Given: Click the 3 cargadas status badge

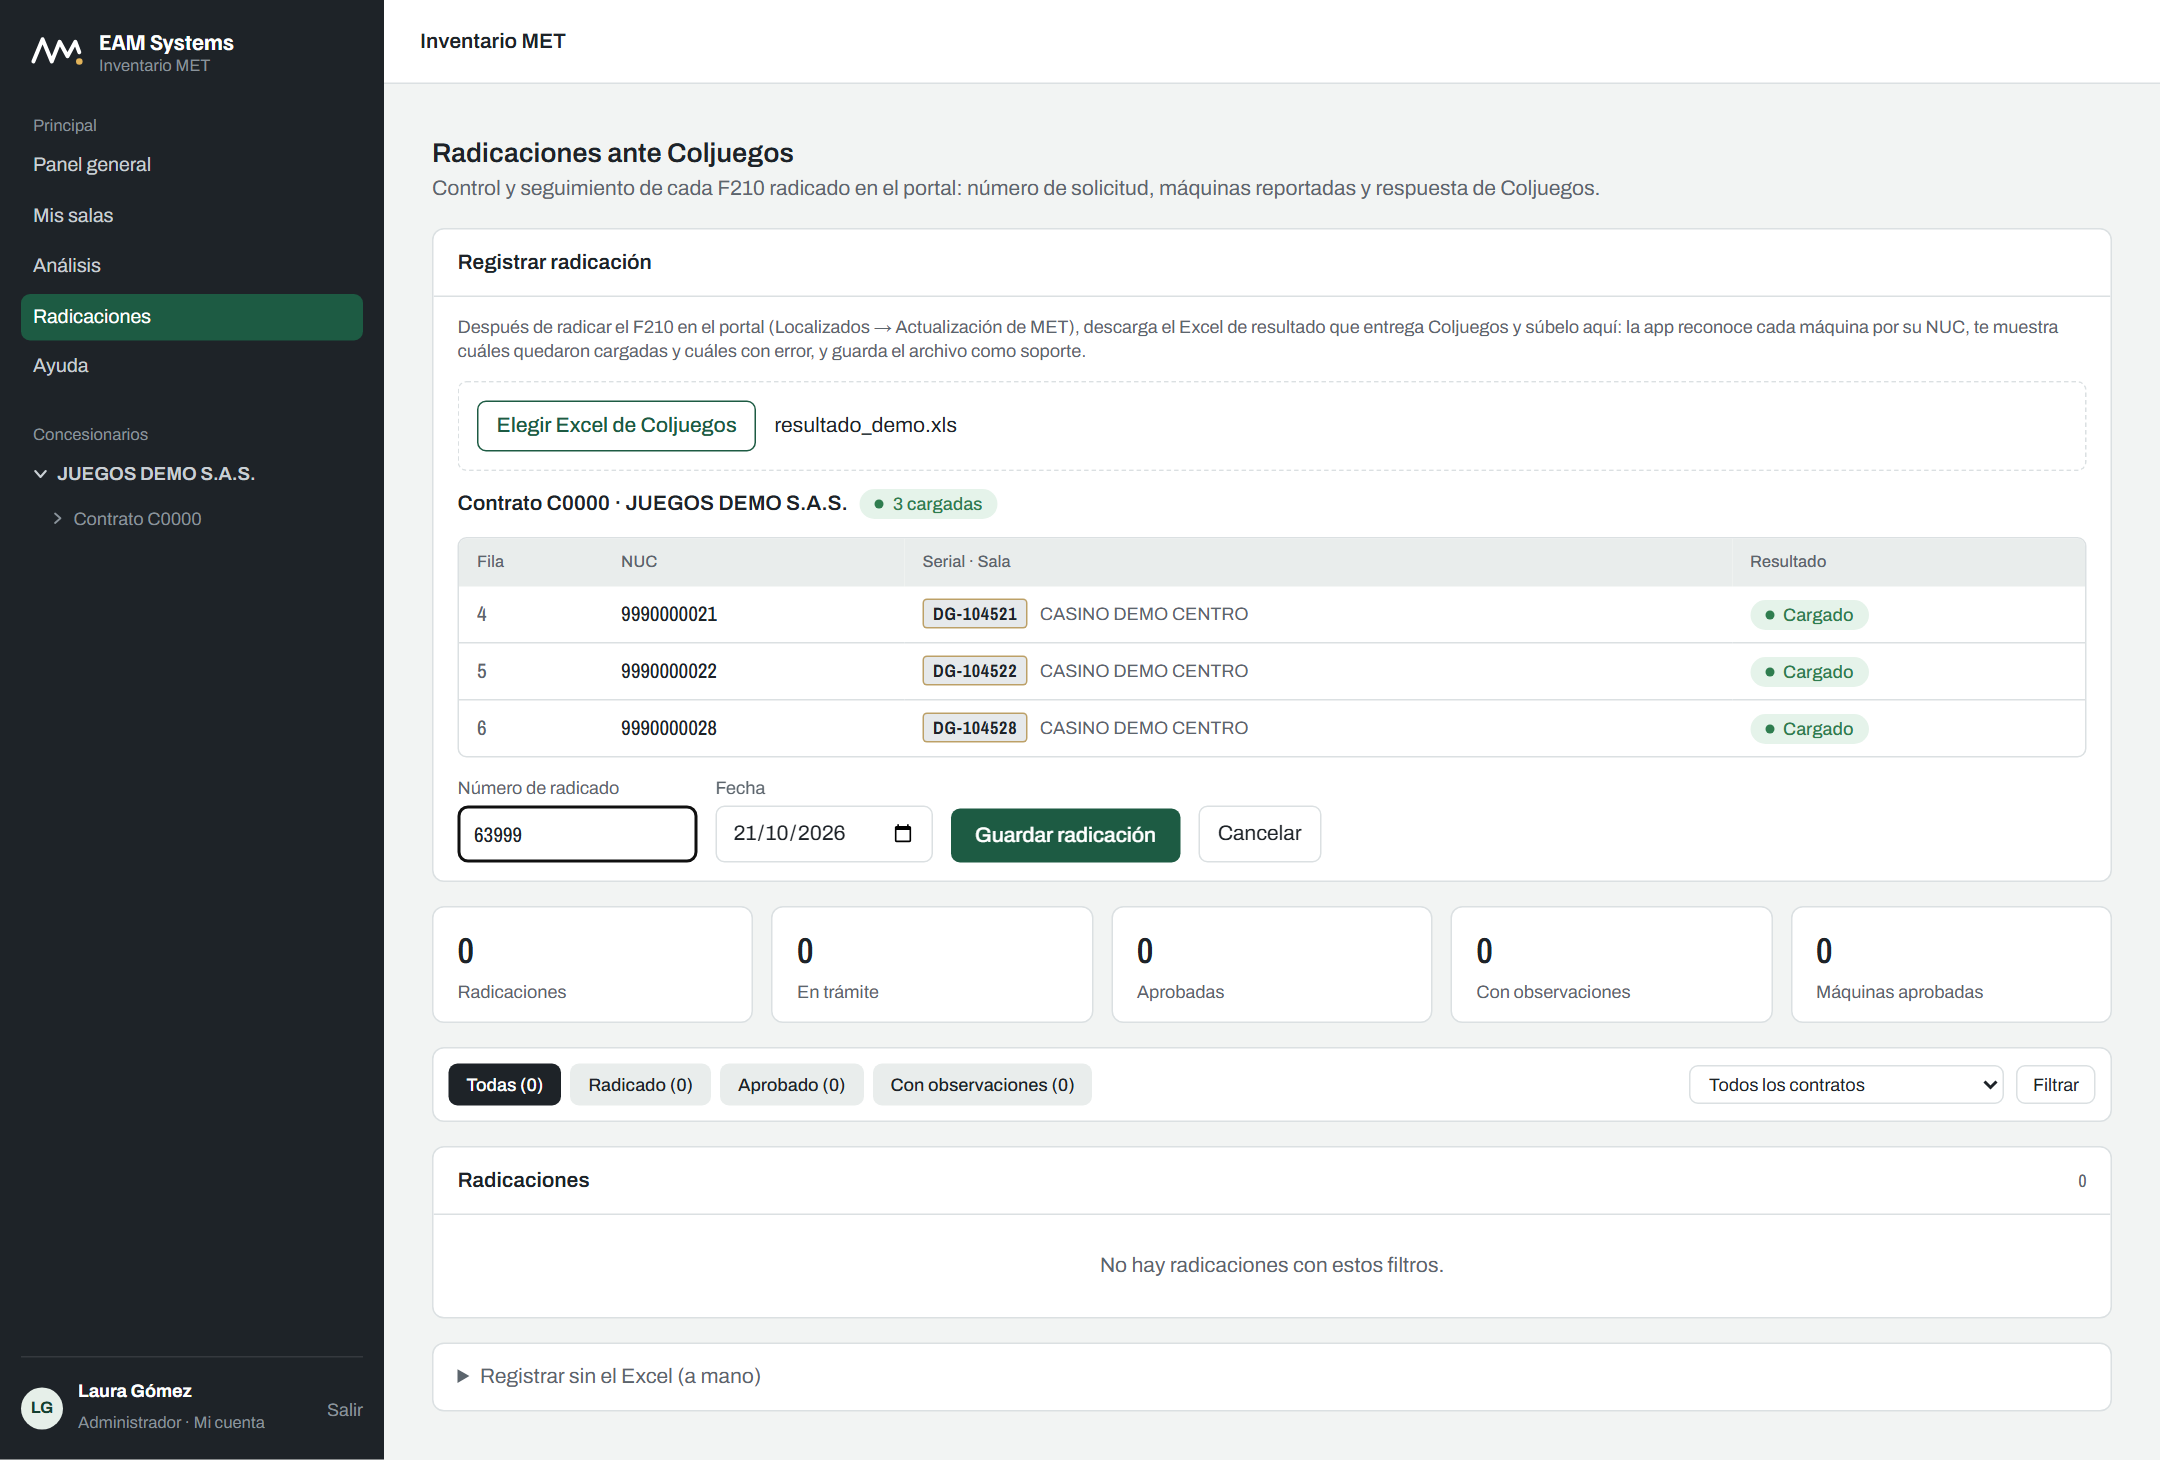Looking at the screenshot, I should [x=928, y=504].
